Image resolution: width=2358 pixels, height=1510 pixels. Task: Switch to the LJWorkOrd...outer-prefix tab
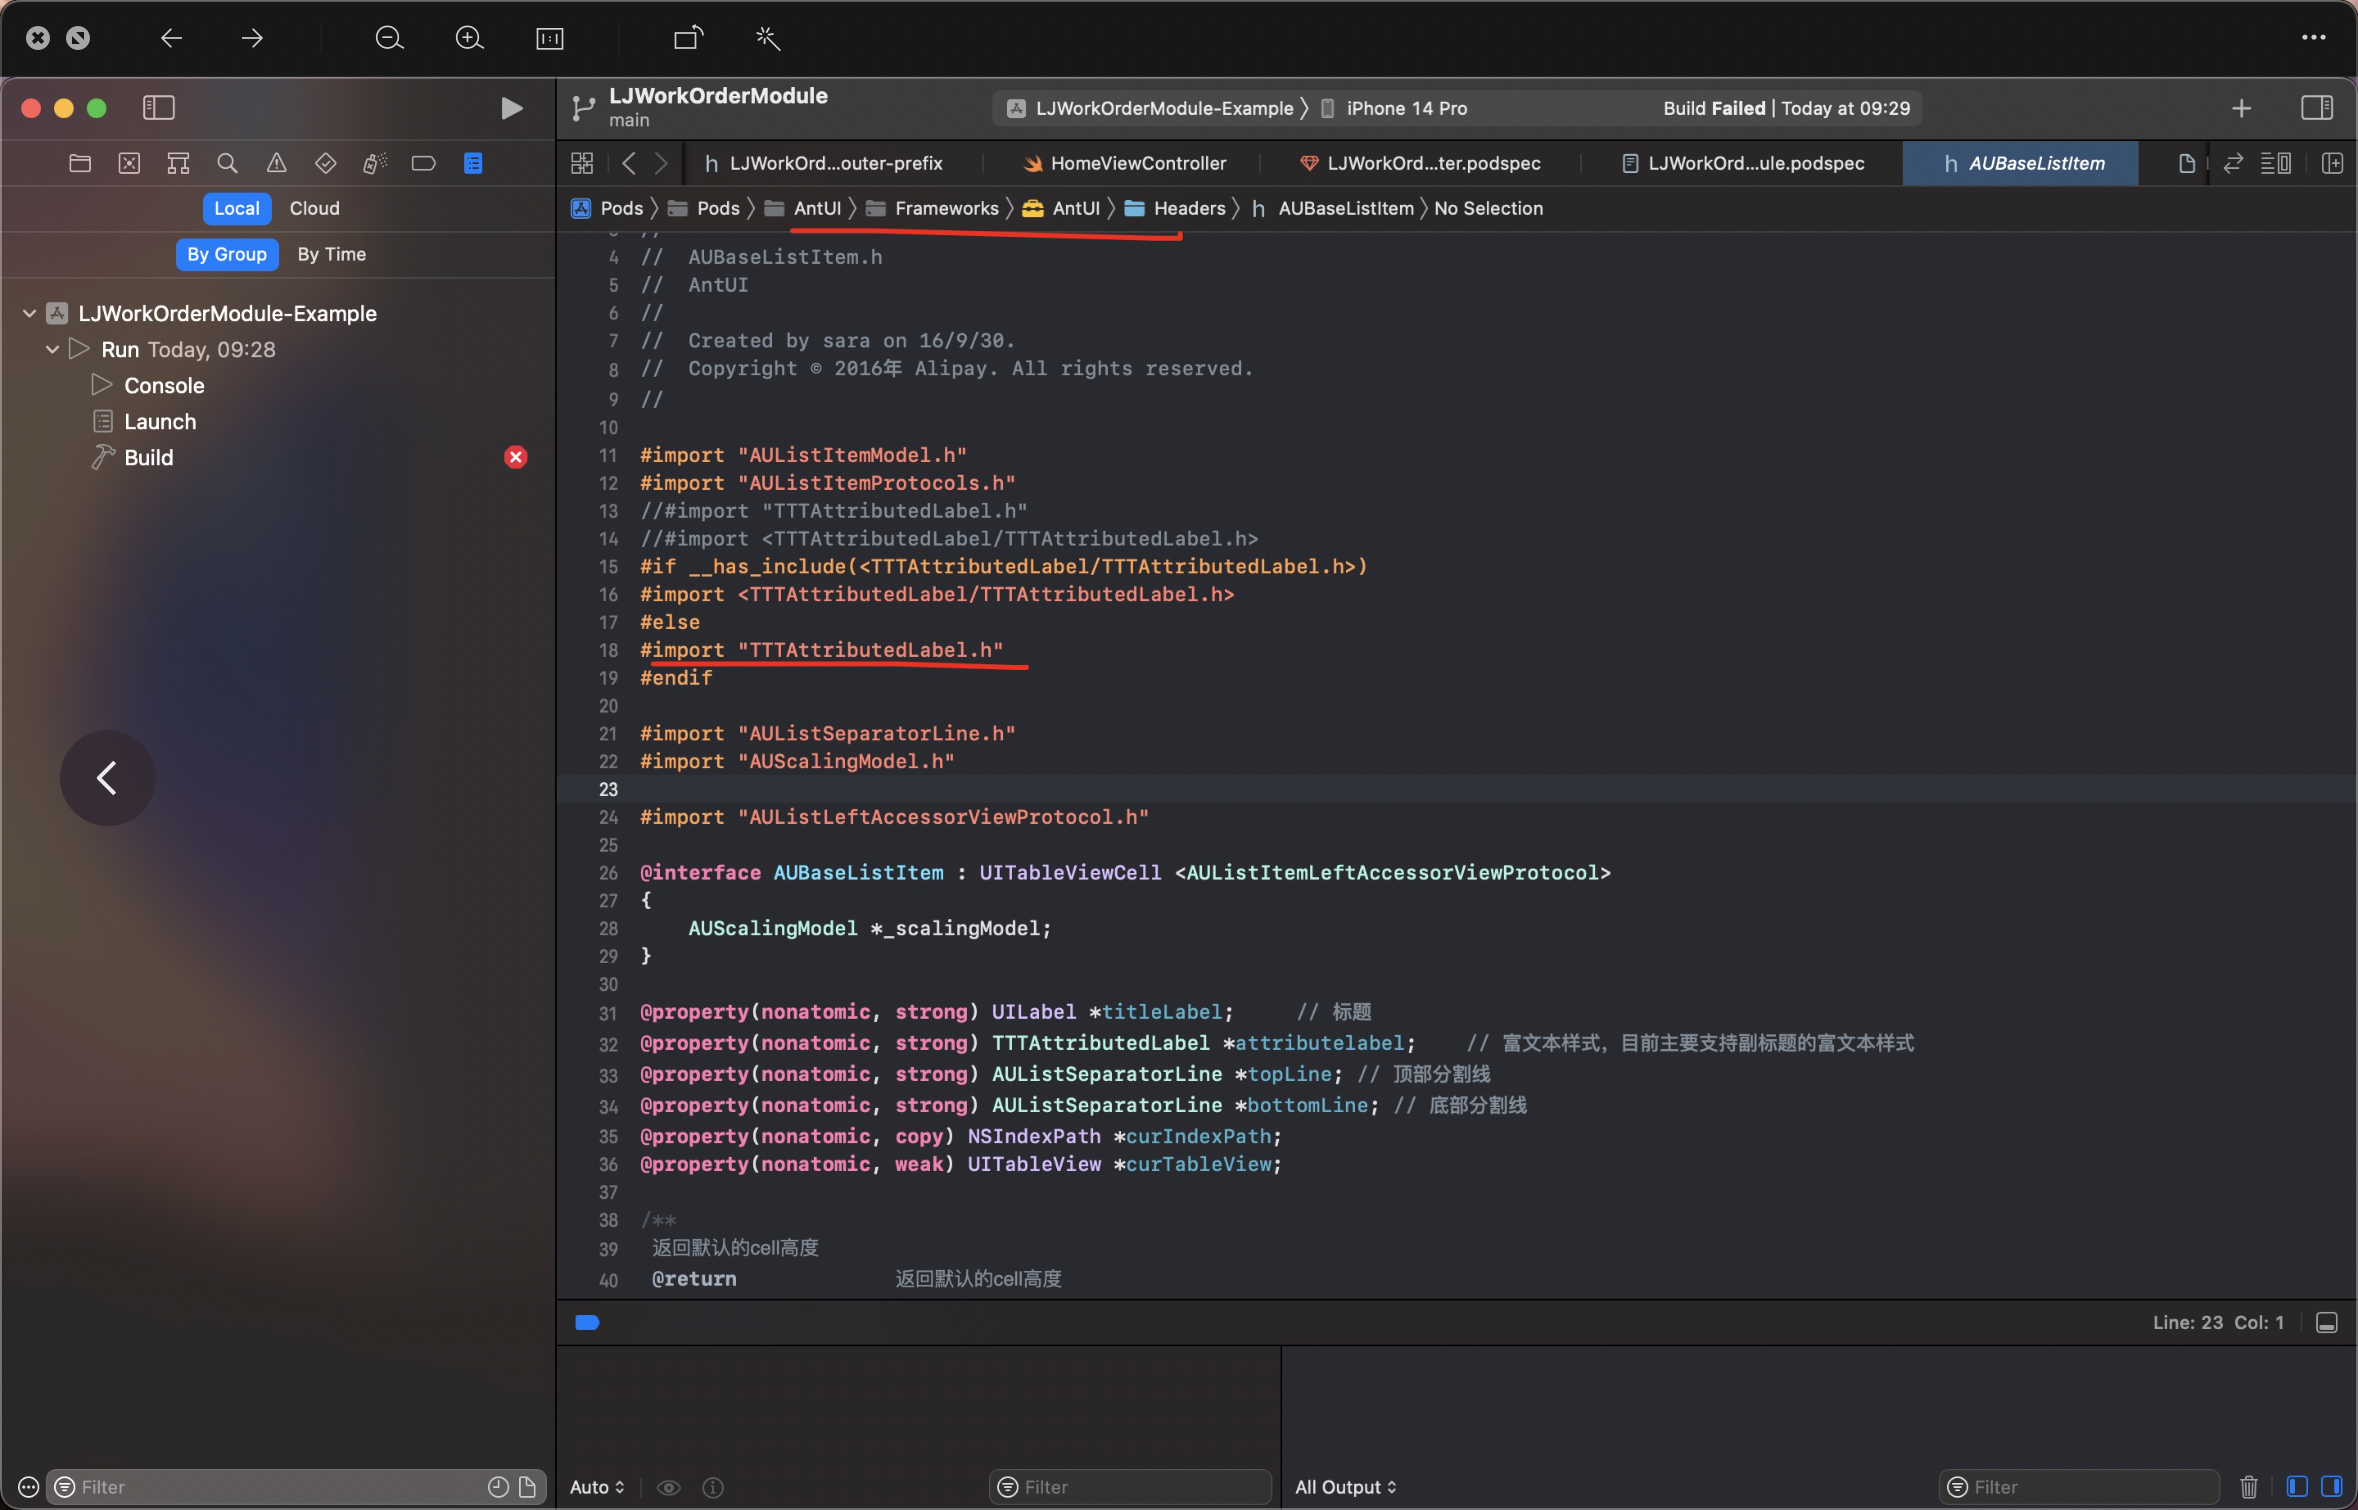(824, 163)
